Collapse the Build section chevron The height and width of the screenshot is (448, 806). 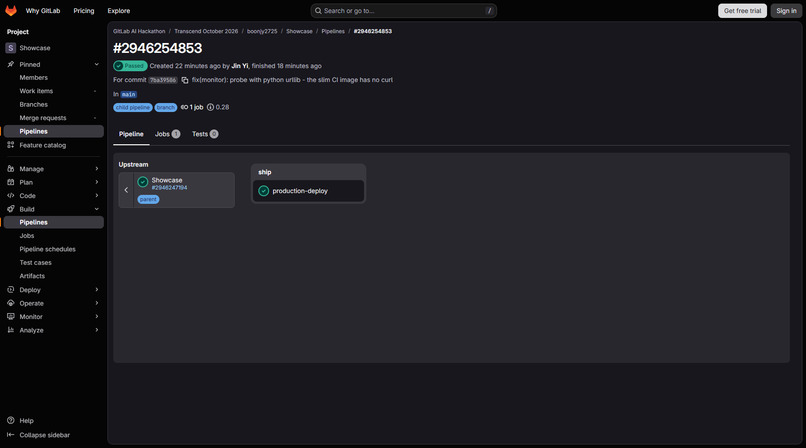coord(97,209)
